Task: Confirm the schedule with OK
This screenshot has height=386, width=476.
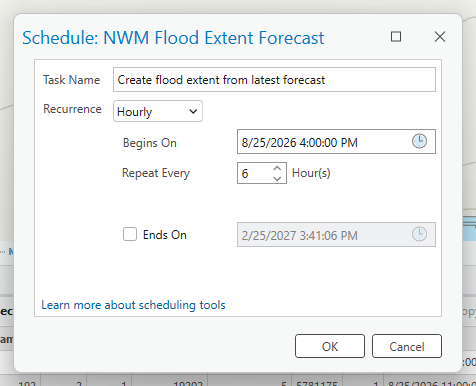Action: click(330, 346)
